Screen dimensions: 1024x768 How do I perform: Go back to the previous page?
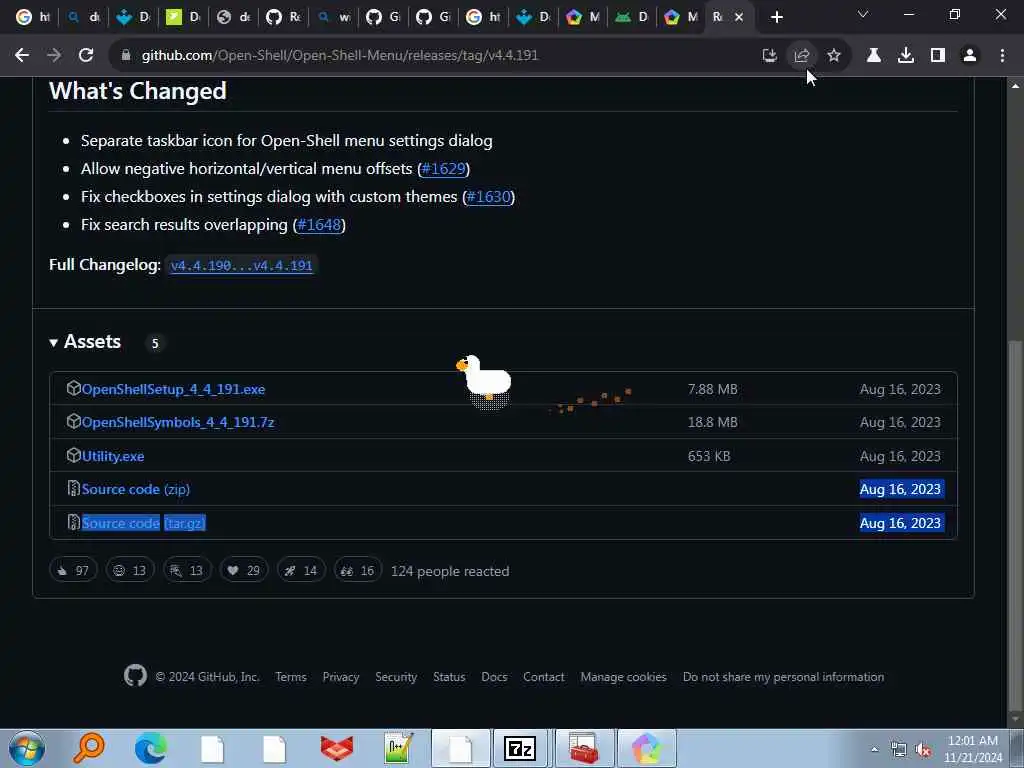22,56
